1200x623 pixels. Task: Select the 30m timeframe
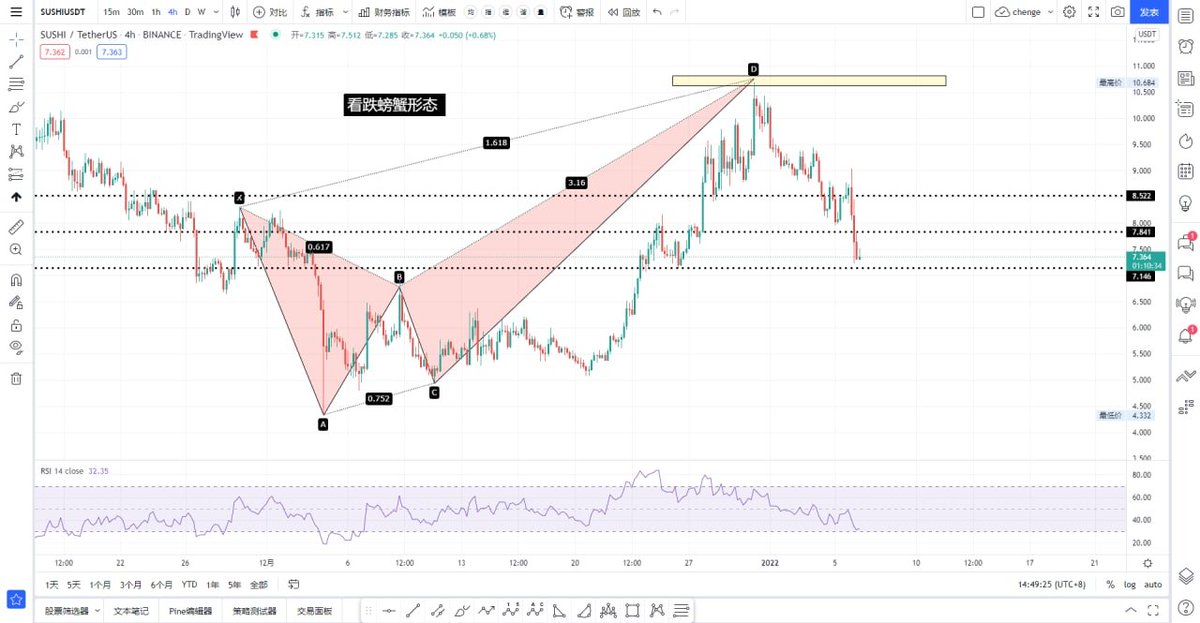[x=135, y=12]
